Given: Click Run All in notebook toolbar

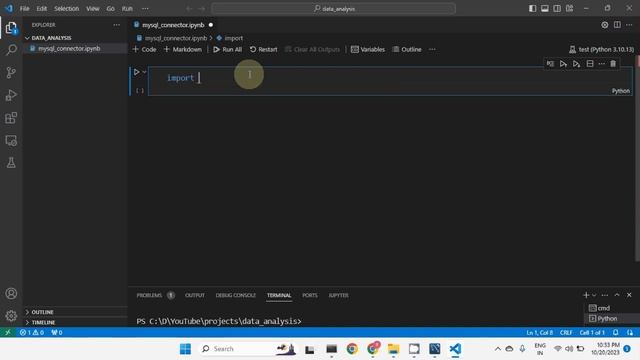Looking at the screenshot, I should [x=227, y=49].
